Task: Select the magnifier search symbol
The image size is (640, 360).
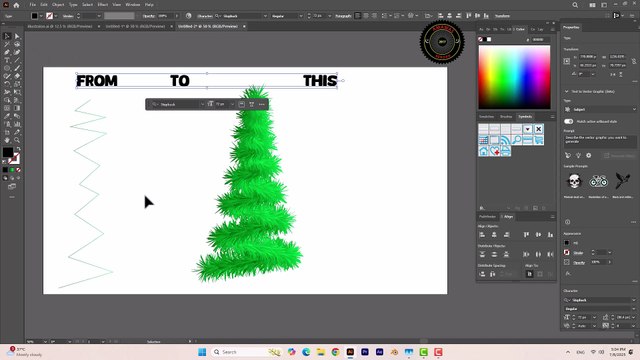Action: pos(516,140)
